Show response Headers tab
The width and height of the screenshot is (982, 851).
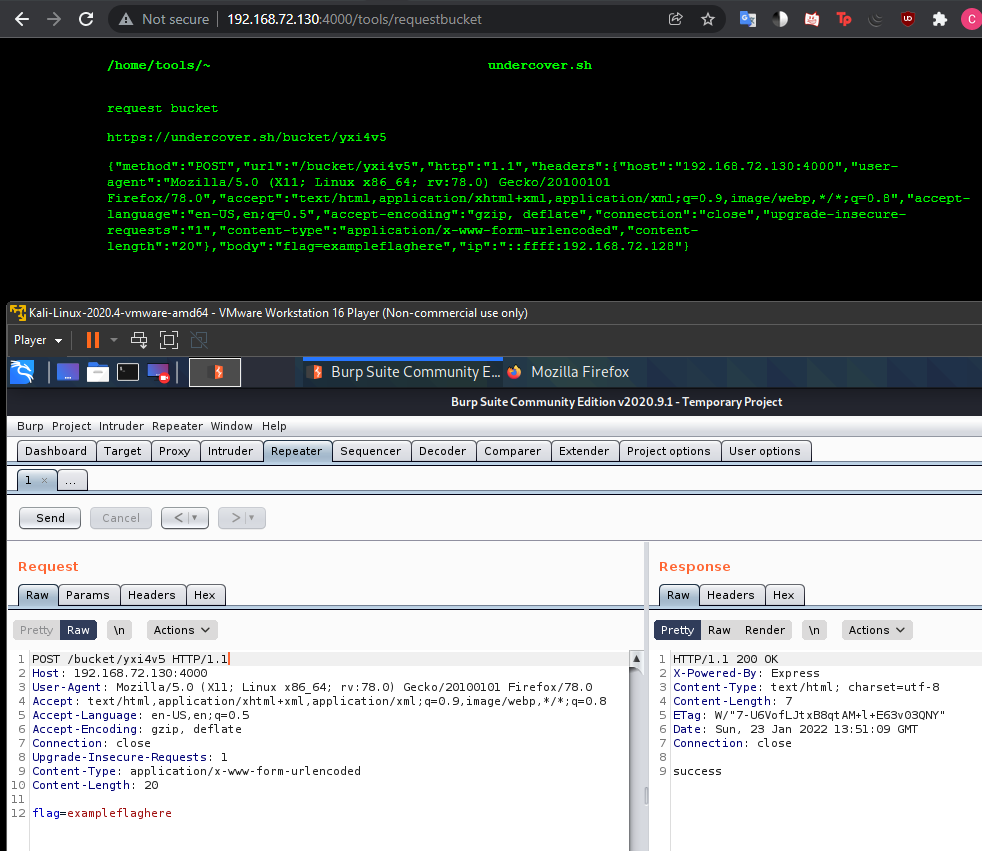coord(731,595)
